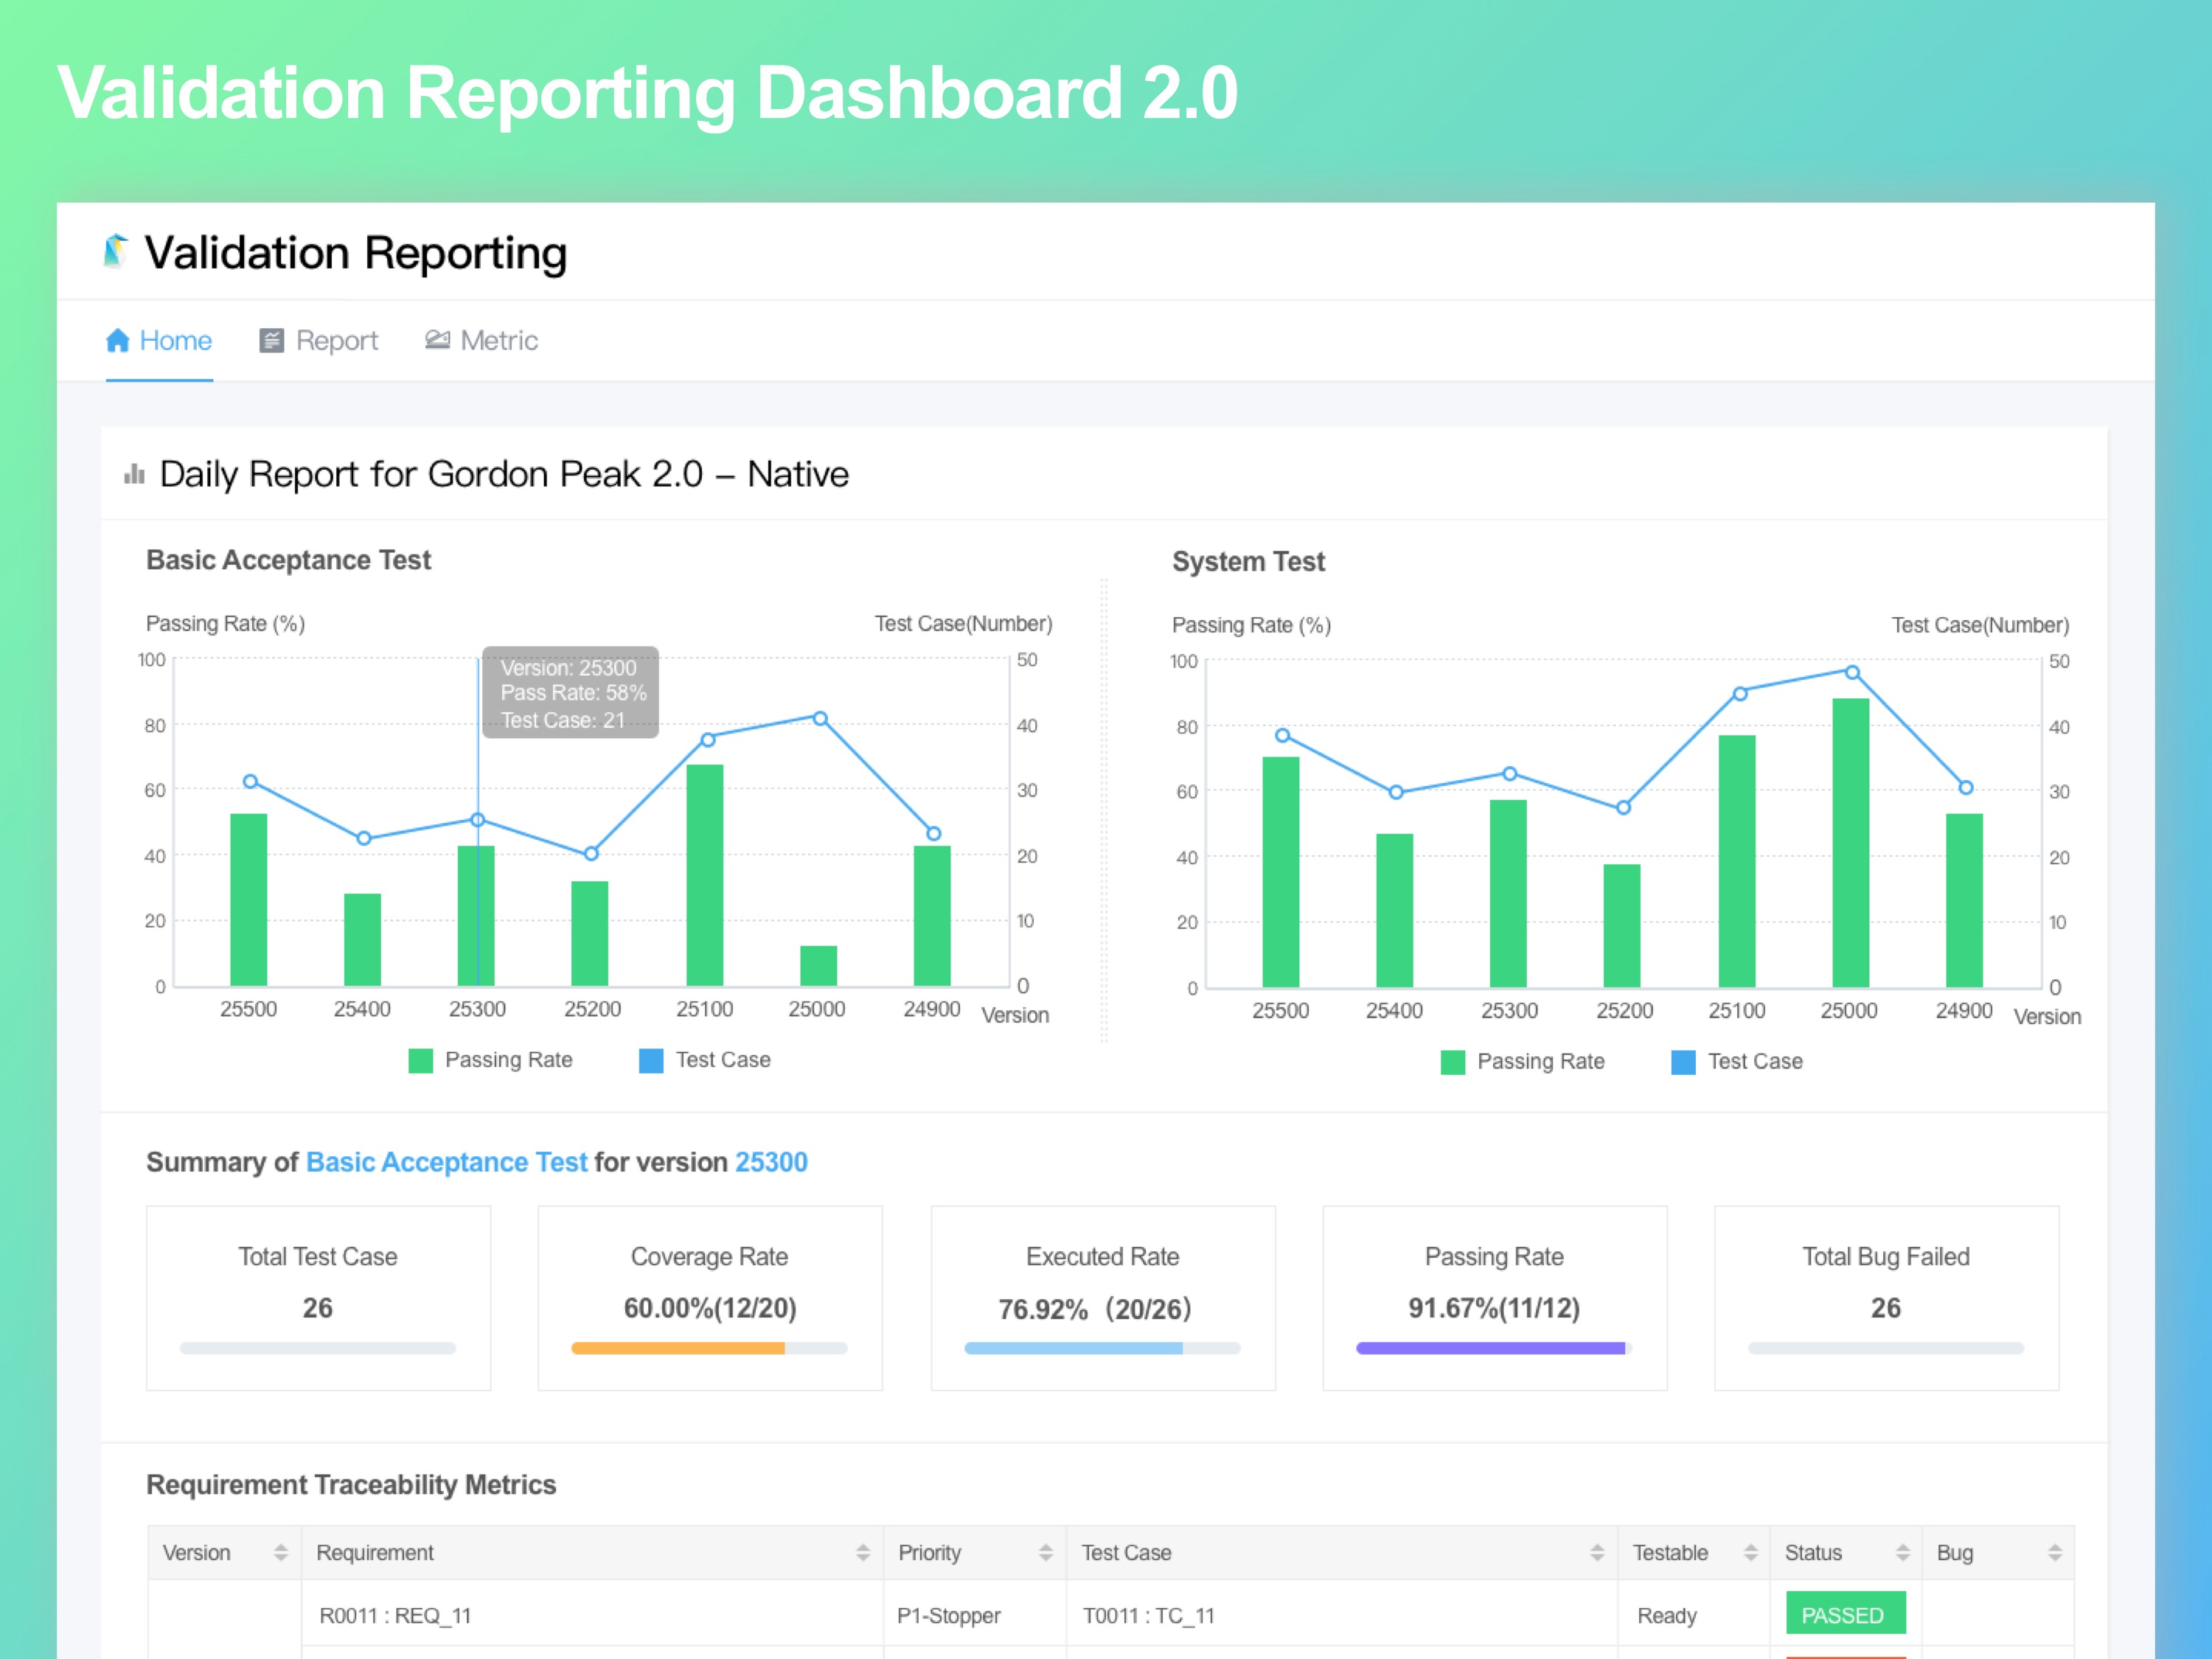
Task: Click the Version column sort control
Action: point(279,1553)
